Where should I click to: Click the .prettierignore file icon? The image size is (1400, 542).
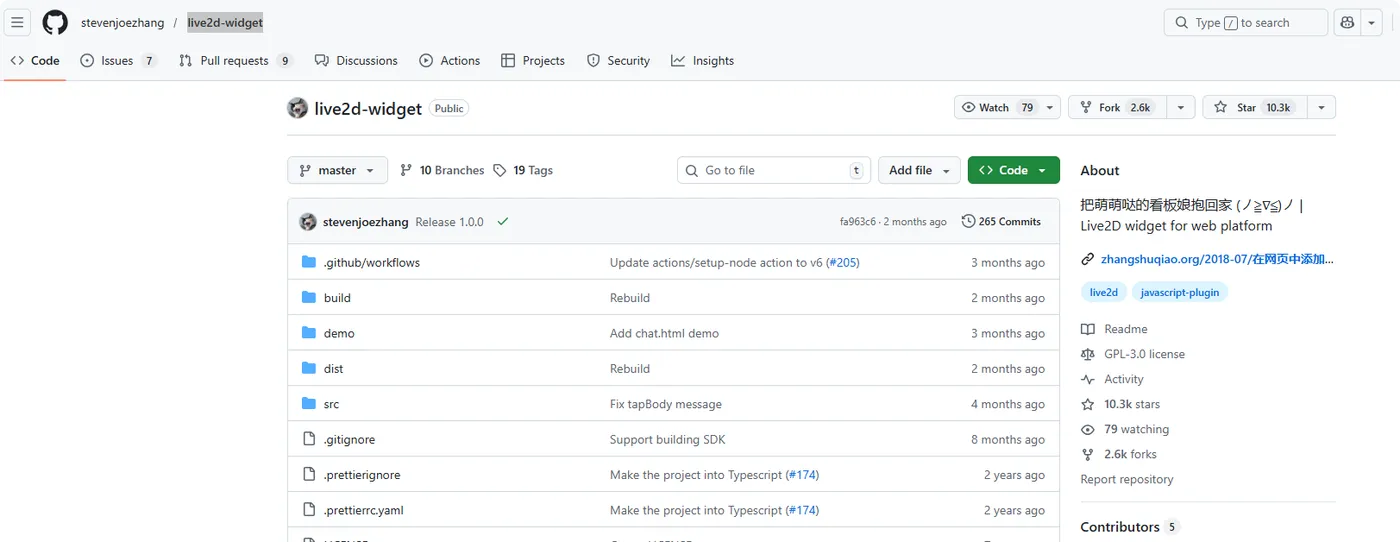click(308, 475)
